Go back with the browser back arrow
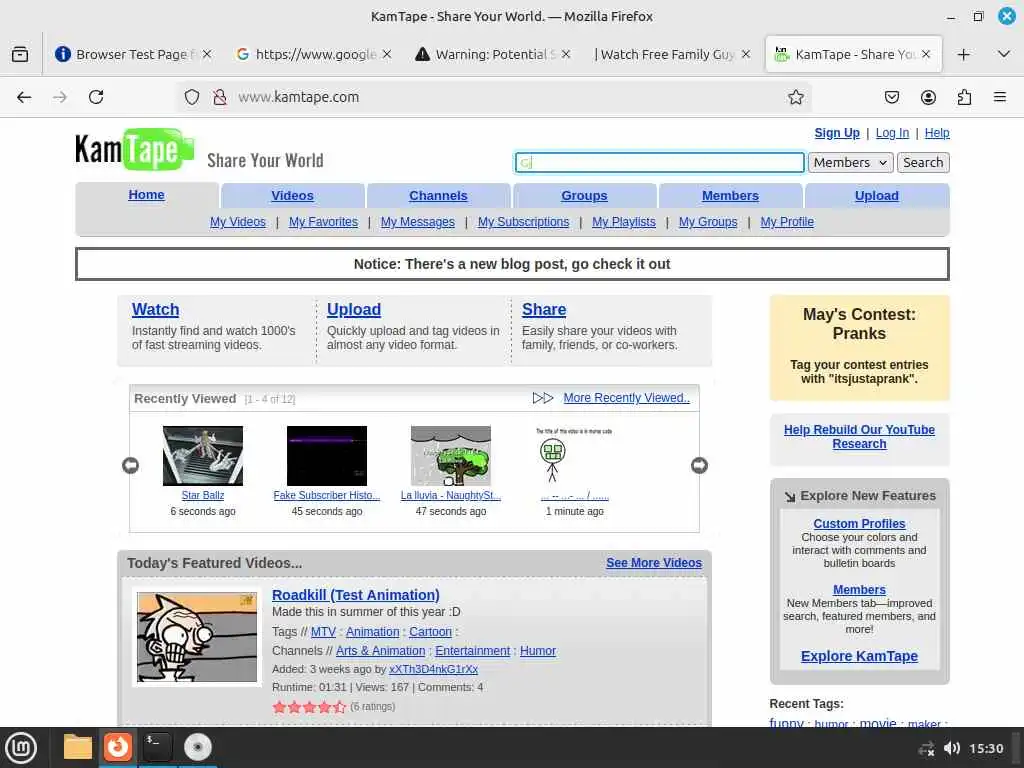Viewport: 1024px width, 768px height. coord(24,97)
